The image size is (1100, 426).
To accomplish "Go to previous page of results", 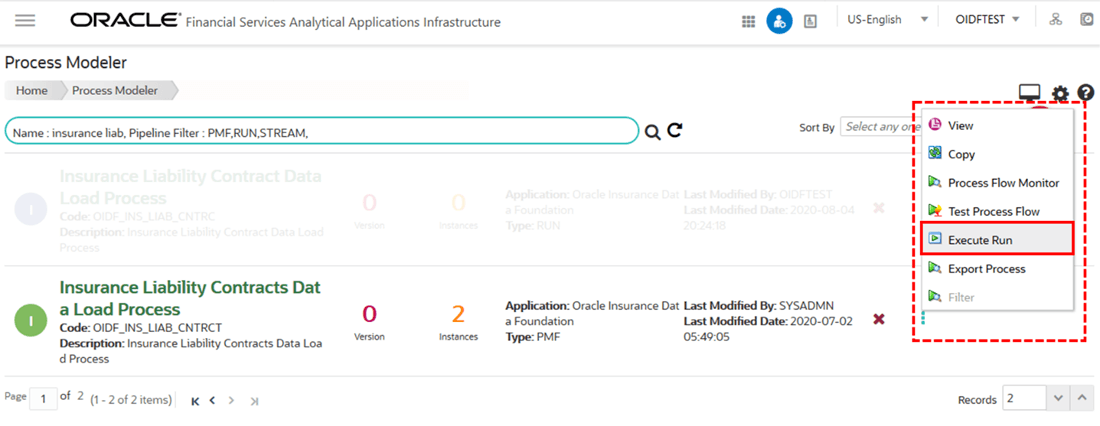I will (212, 400).
